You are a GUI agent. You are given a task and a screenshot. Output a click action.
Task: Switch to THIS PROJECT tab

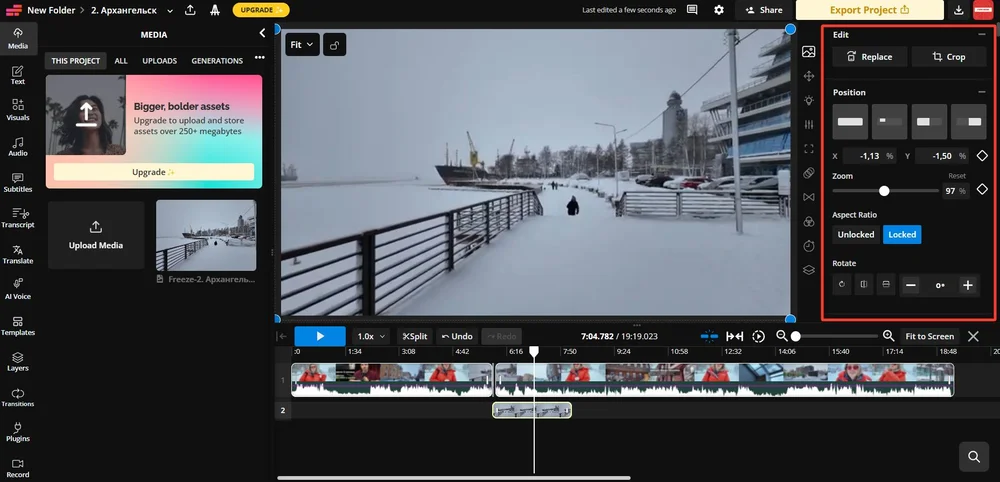click(x=76, y=61)
